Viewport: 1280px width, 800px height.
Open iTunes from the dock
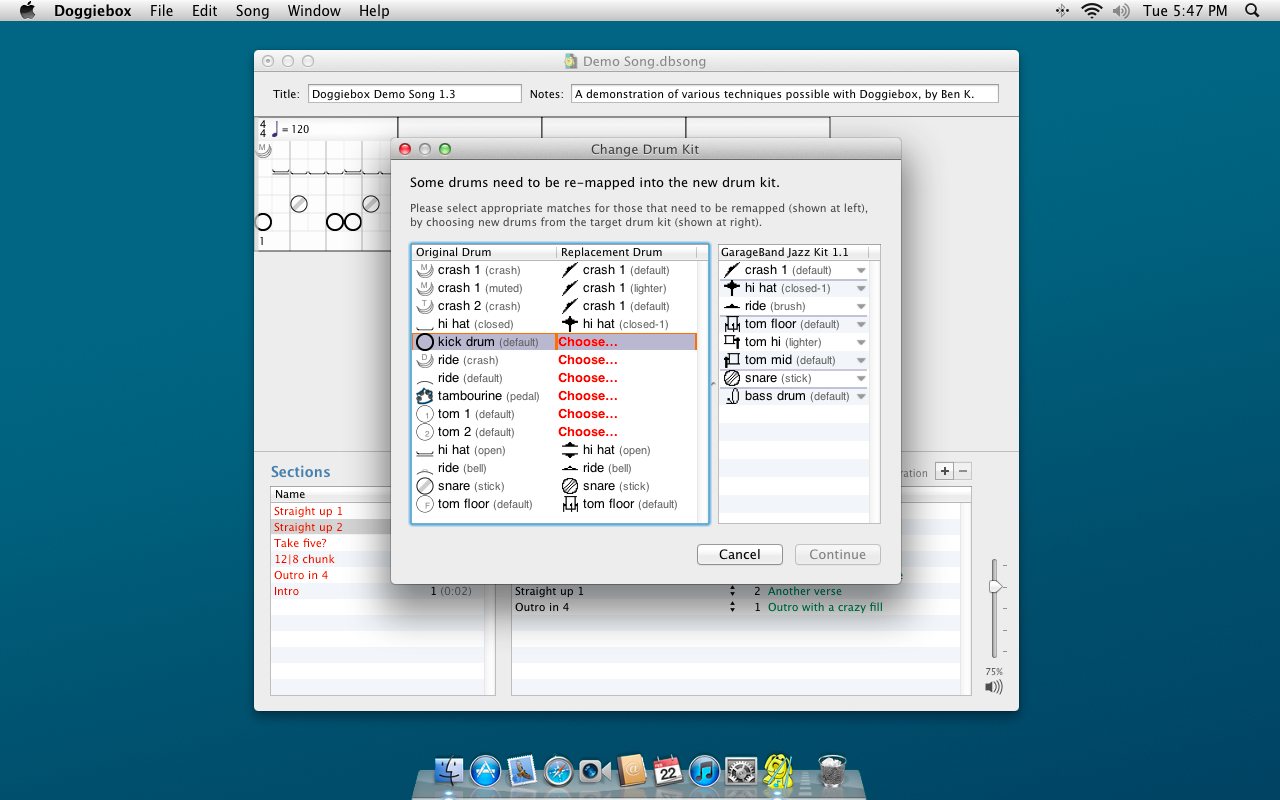tap(705, 771)
